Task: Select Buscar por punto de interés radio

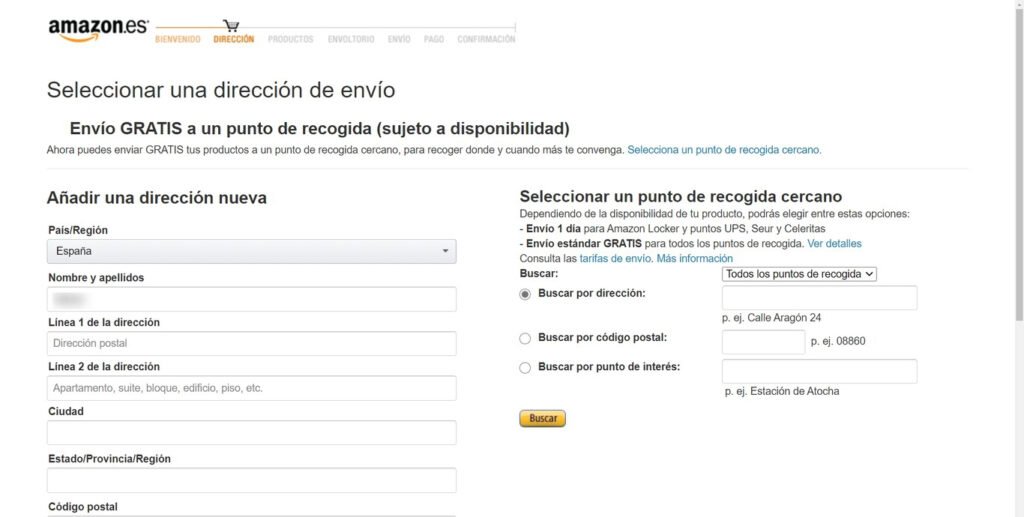Action: pos(525,368)
